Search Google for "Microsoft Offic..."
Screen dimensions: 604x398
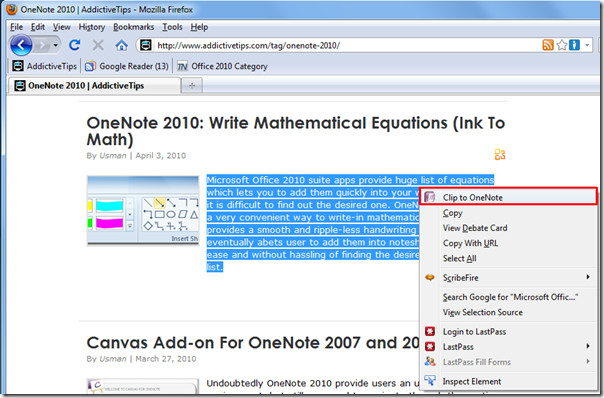[508, 297]
